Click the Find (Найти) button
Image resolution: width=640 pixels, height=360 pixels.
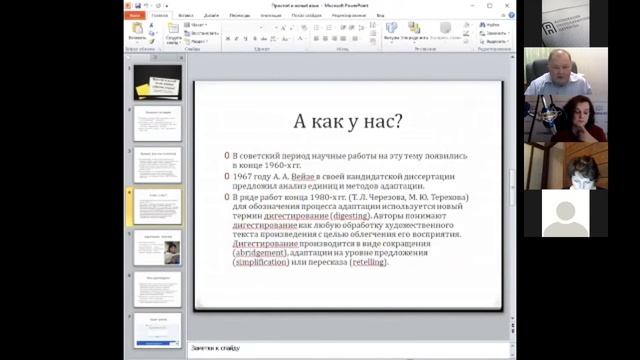pyautogui.click(x=490, y=25)
